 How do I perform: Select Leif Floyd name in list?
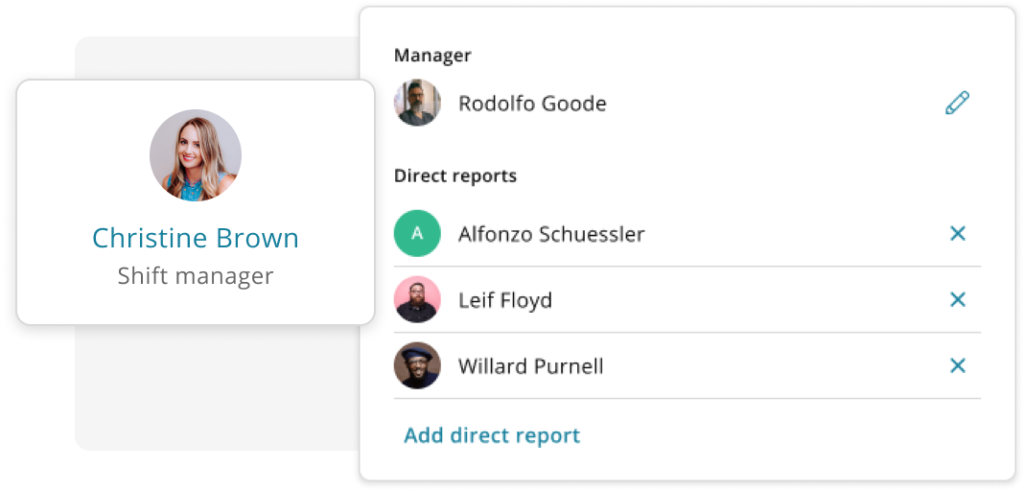point(505,300)
